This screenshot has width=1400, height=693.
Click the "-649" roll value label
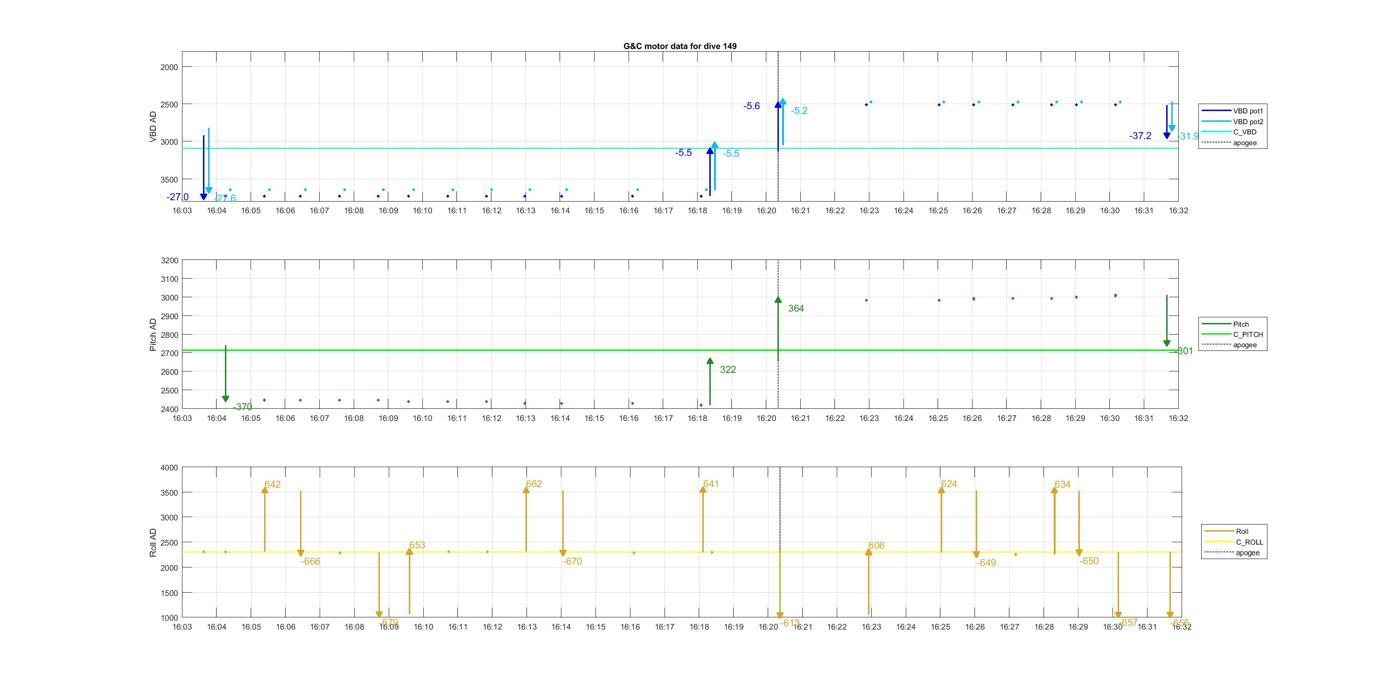tap(987, 563)
